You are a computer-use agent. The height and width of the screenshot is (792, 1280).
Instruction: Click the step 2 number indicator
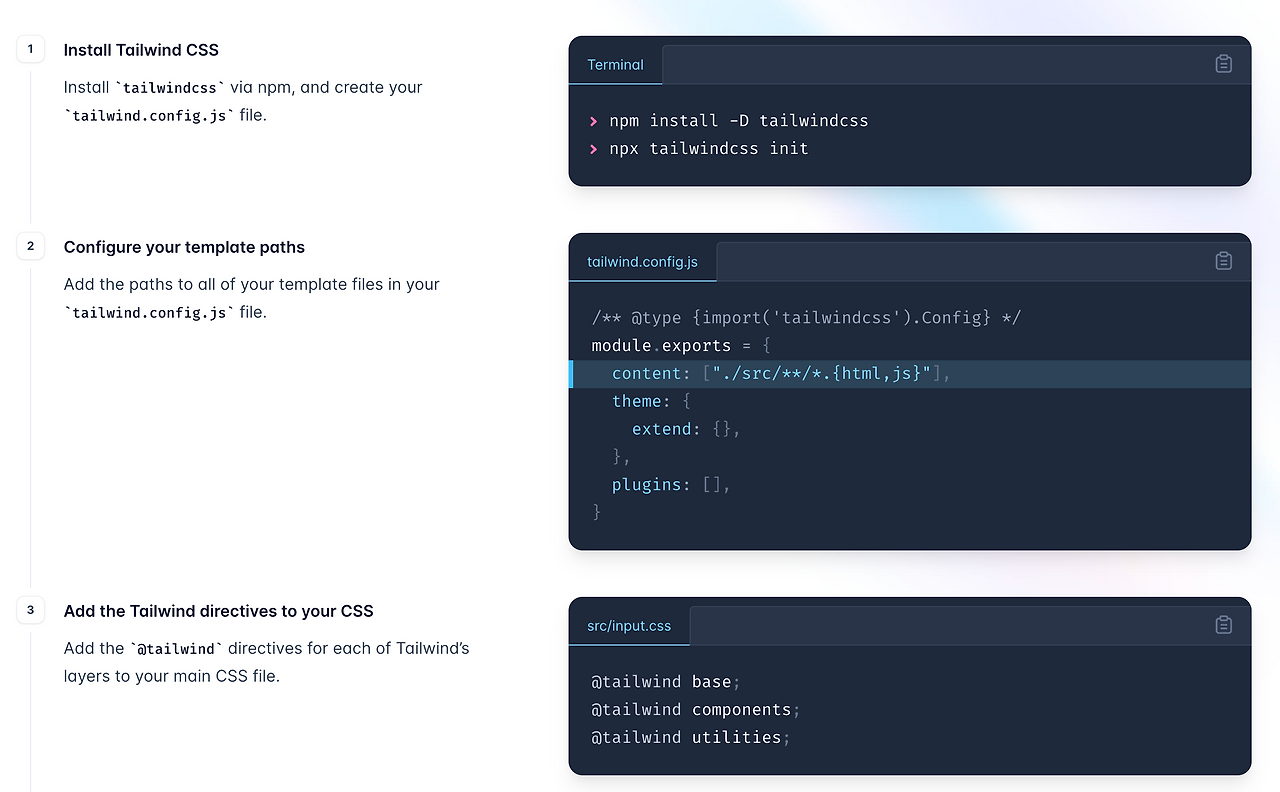[30, 246]
